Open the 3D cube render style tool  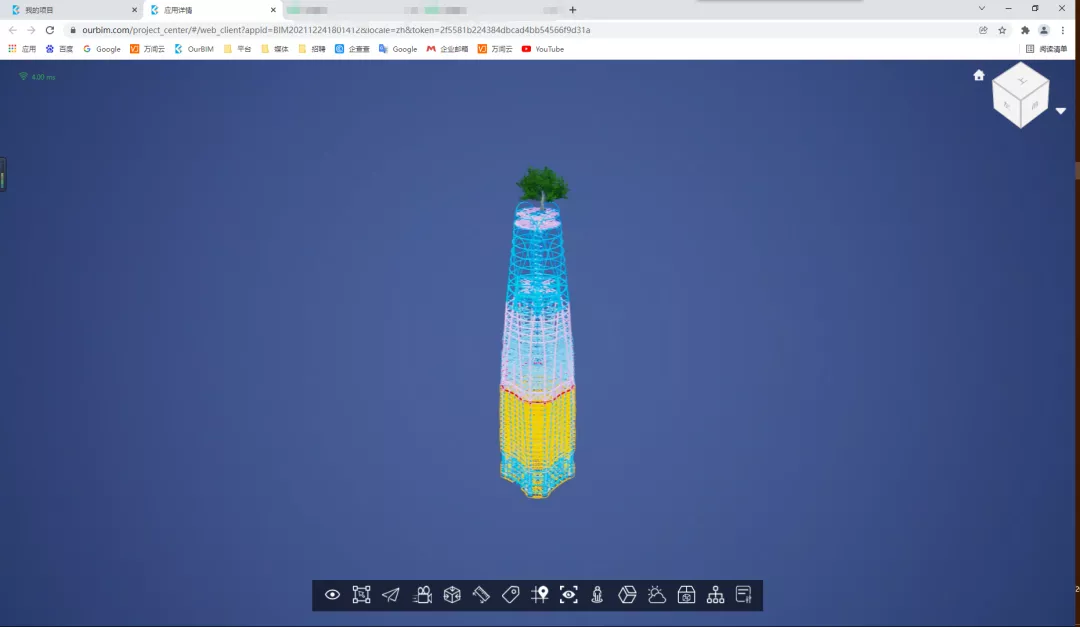point(627,595)
